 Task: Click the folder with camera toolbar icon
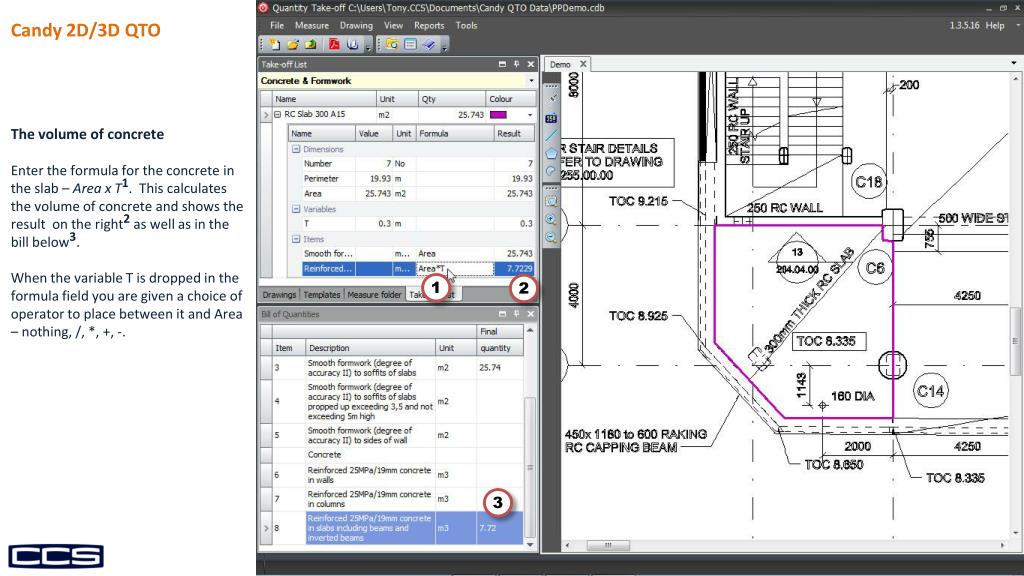point(392,44)
